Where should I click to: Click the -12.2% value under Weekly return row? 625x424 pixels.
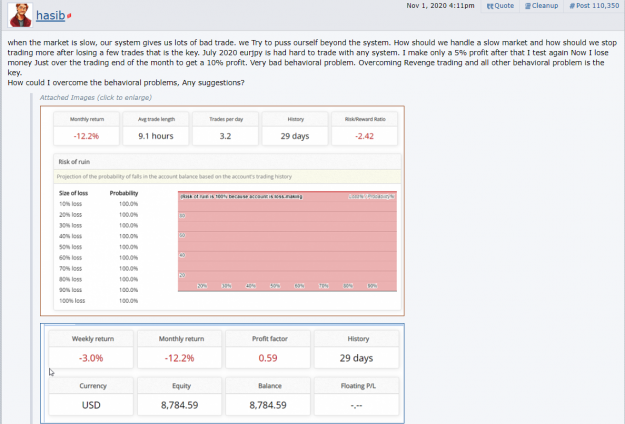coord(179,358)
